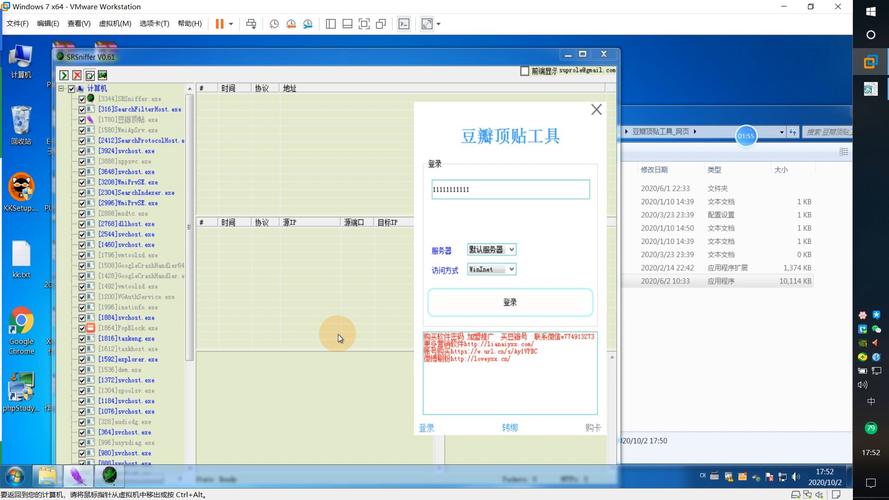Toggle checkbox for [316]SearchFilterHost.exe
This screenshot has height=500, width=889.
(82, 109)
